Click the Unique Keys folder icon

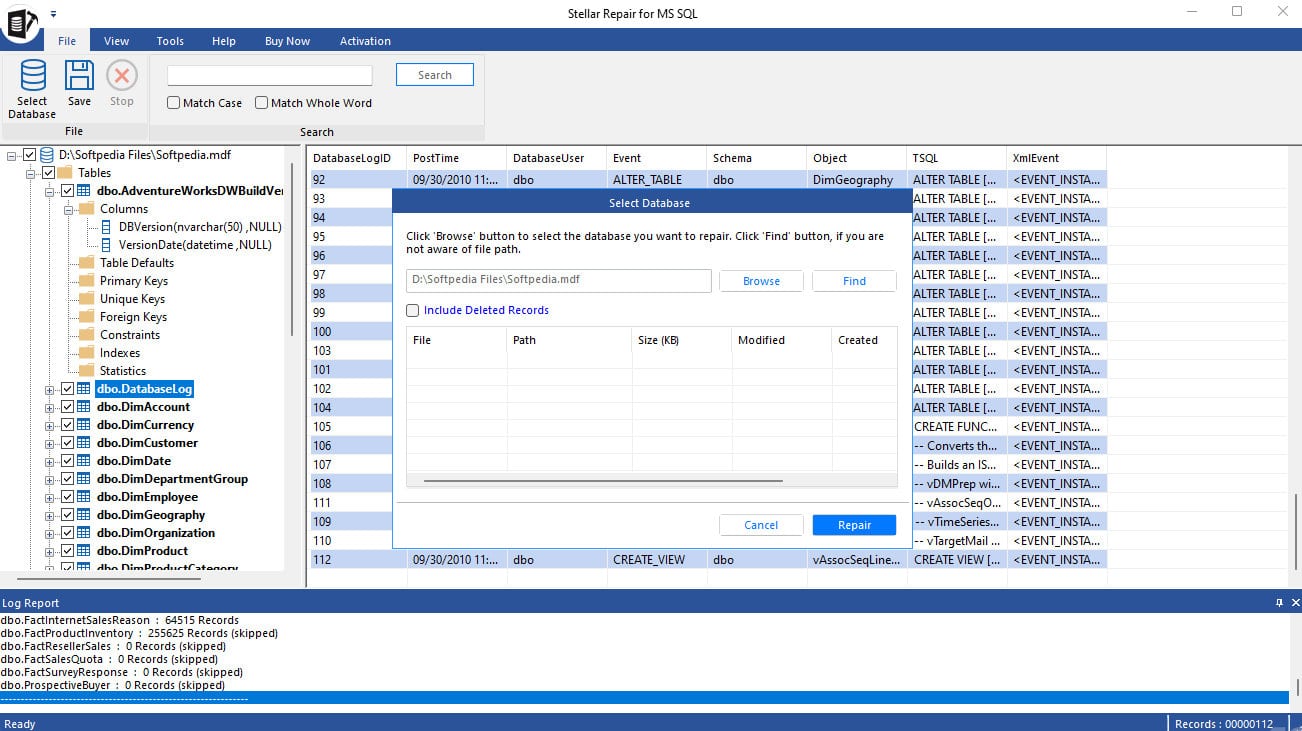86,299
